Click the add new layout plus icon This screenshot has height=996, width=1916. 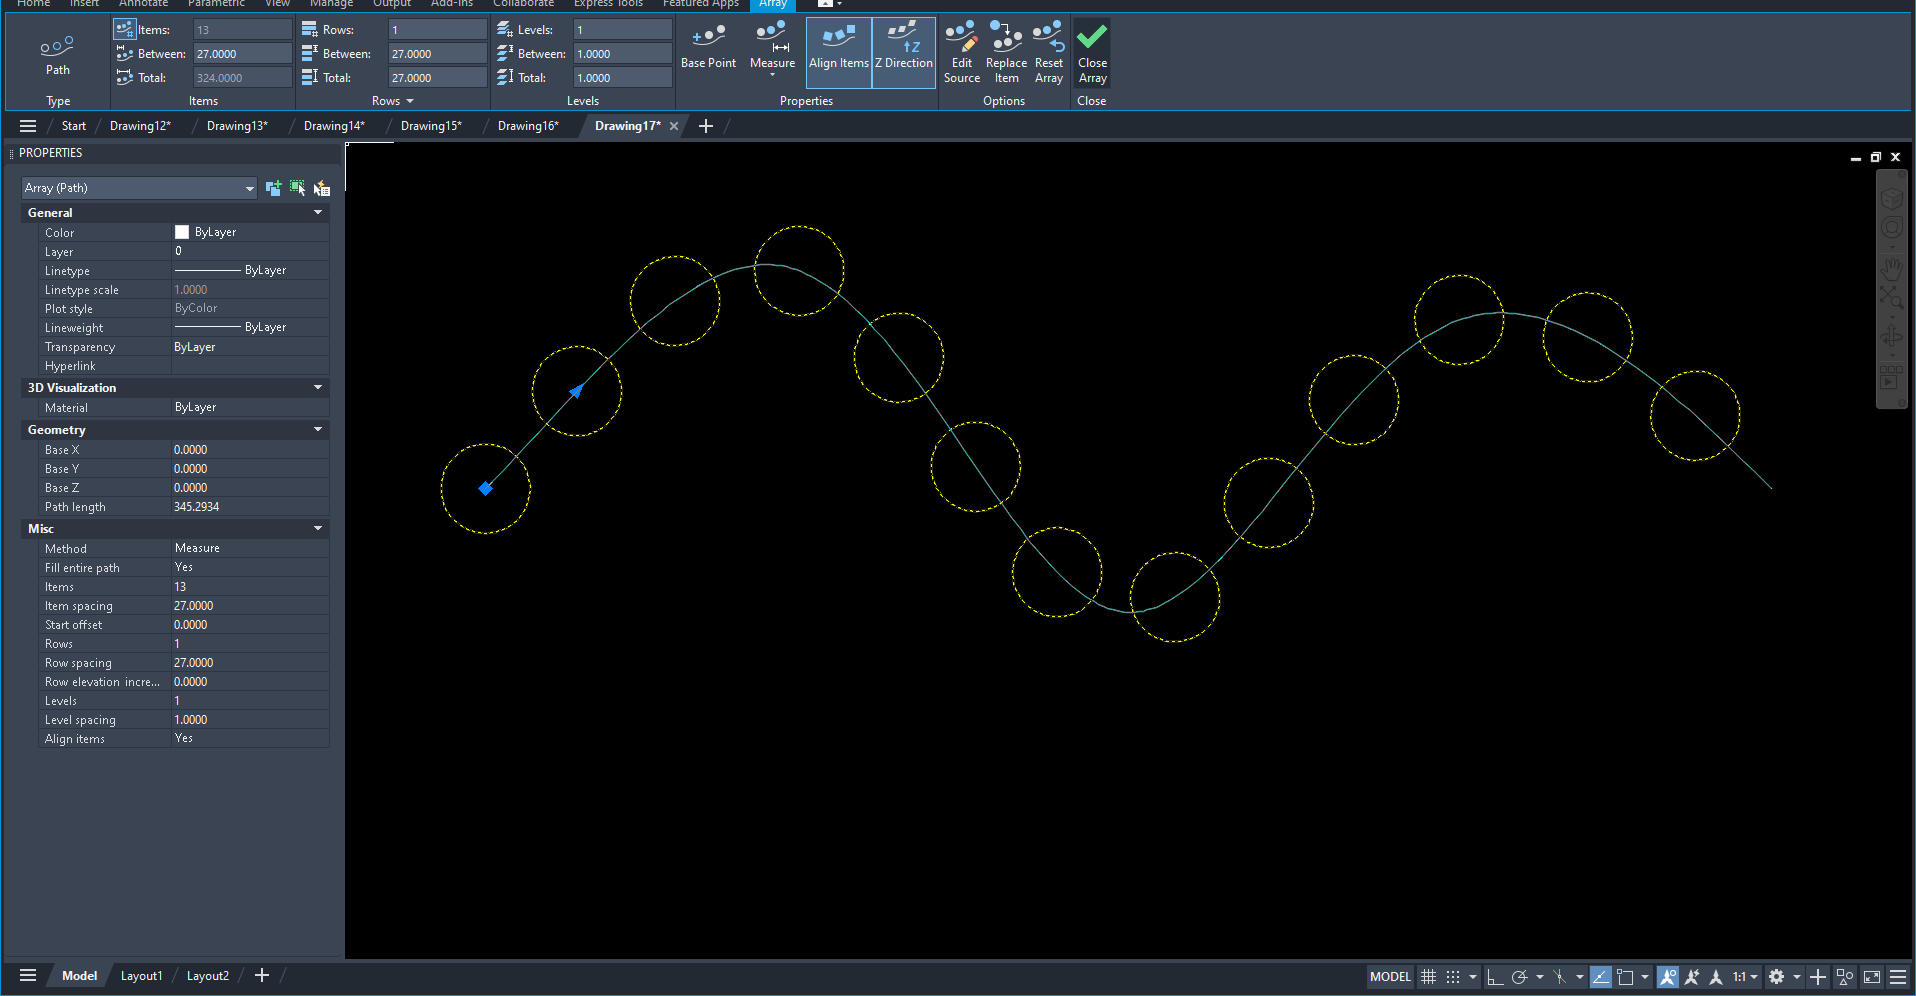pos(262,975)
